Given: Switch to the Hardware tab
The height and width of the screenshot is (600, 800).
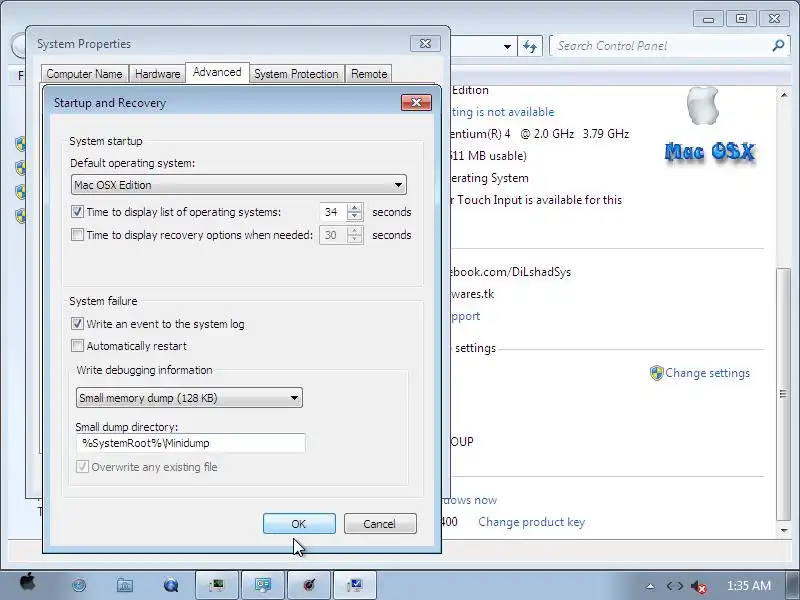Looking at the screenshot, I should [x=158, y=74].
